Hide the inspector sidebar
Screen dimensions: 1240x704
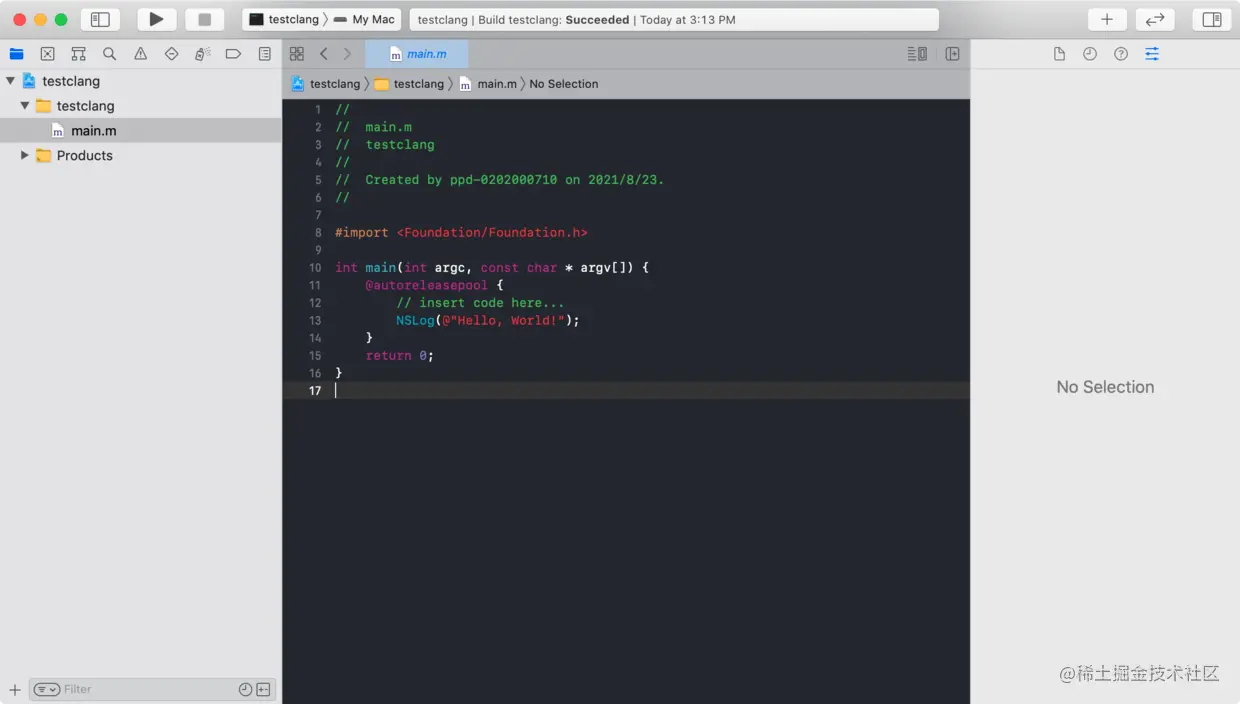tap(1212, 19)
